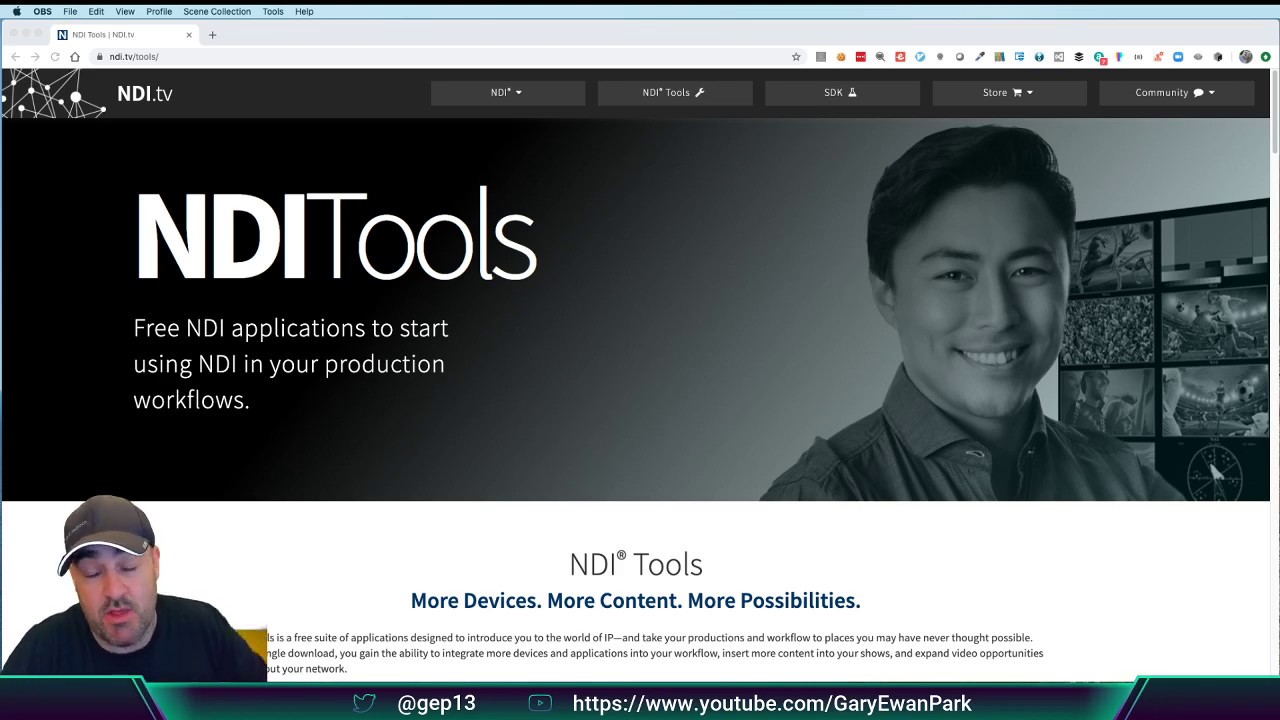Expand the Store navigation dropdown
This screenshot has height=720, width=1280.
1009,93
